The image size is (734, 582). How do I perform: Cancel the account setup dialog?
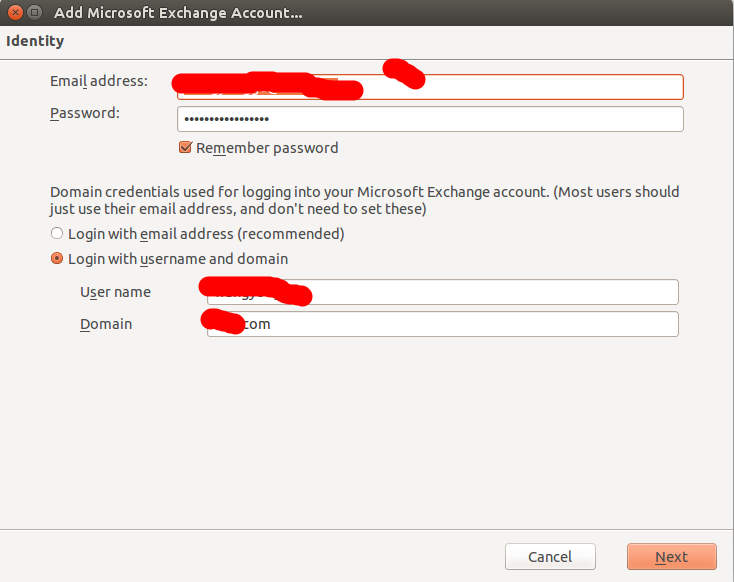(550, 557)
